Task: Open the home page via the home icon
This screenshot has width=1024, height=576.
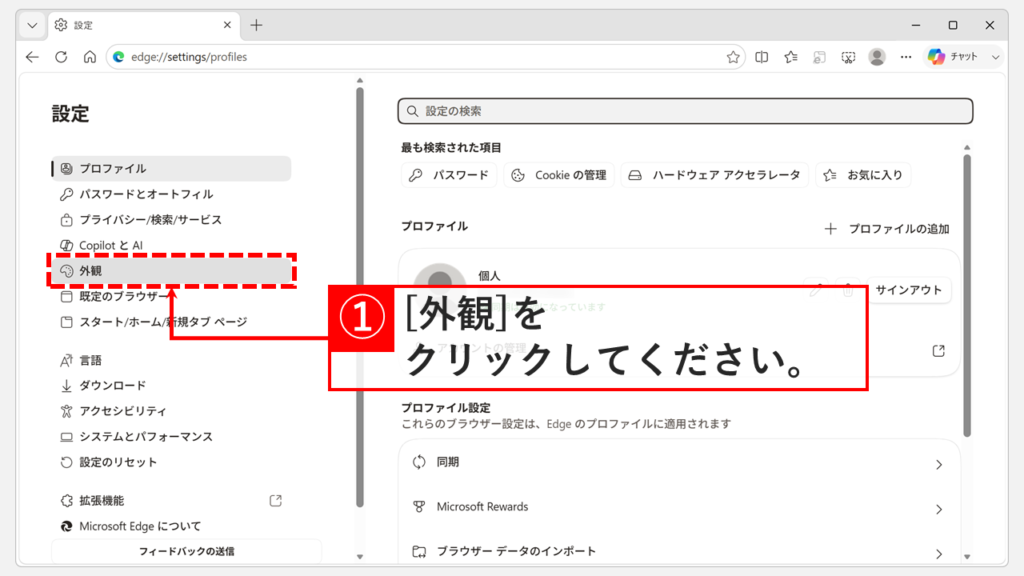Action: tap(89, 57)
